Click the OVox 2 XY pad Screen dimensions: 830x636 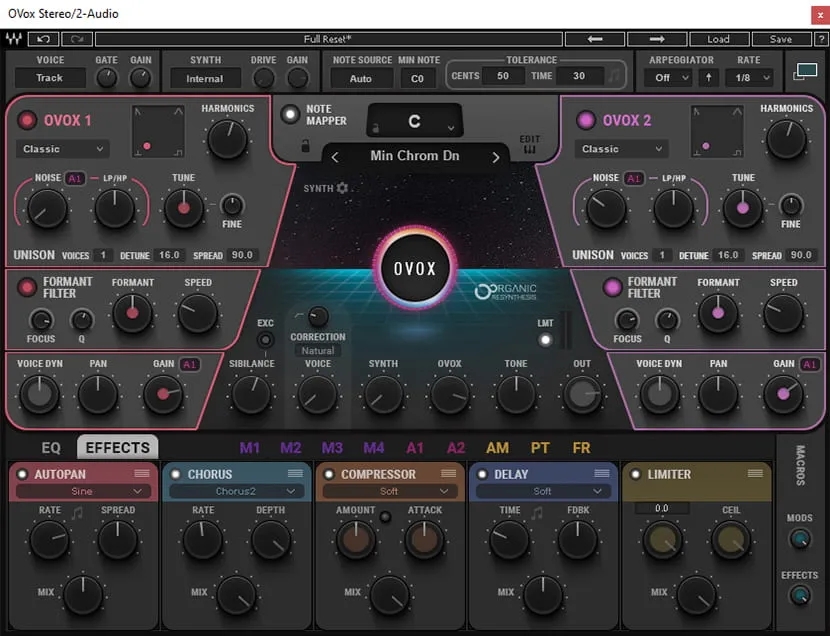coord(717,131)
